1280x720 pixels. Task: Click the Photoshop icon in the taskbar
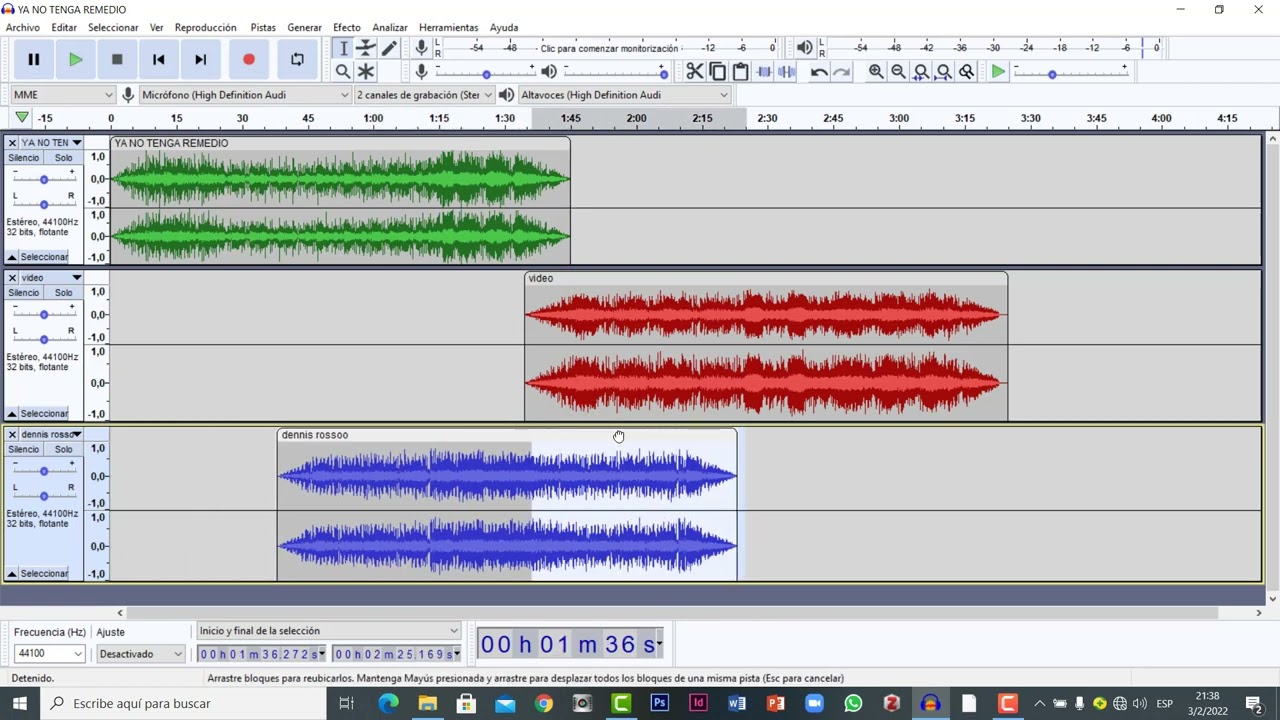click(659, 703)
